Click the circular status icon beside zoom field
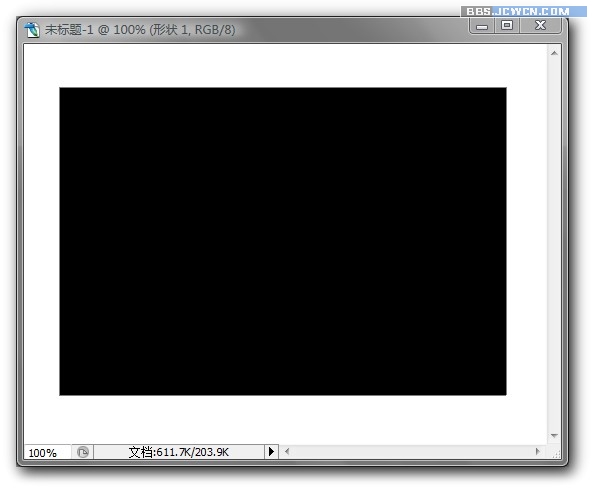This screenshot has height=491, width=593. click(x=83, y=452)
